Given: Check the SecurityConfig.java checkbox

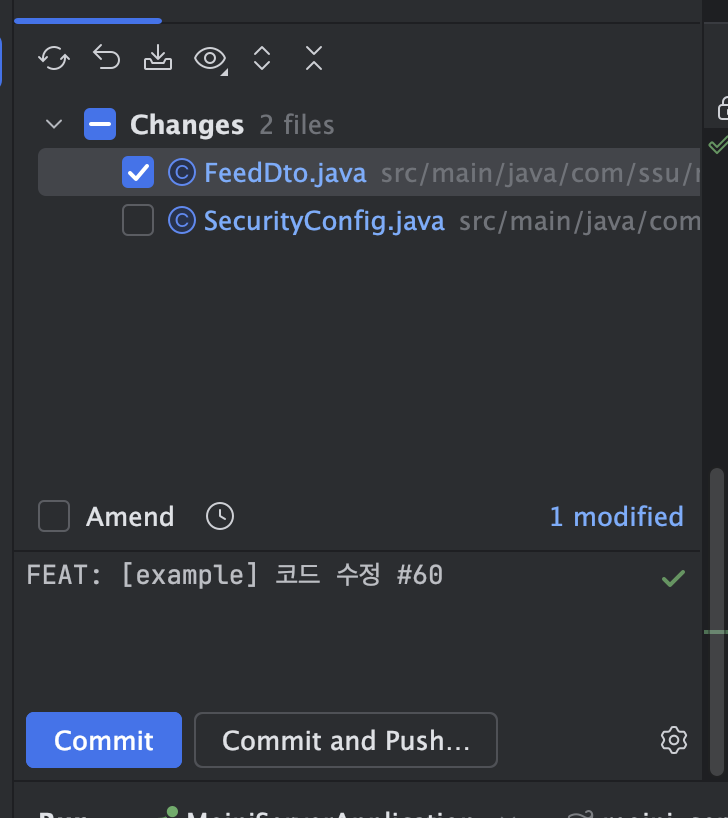Looking at the screenshot, I should coord(138,220).
